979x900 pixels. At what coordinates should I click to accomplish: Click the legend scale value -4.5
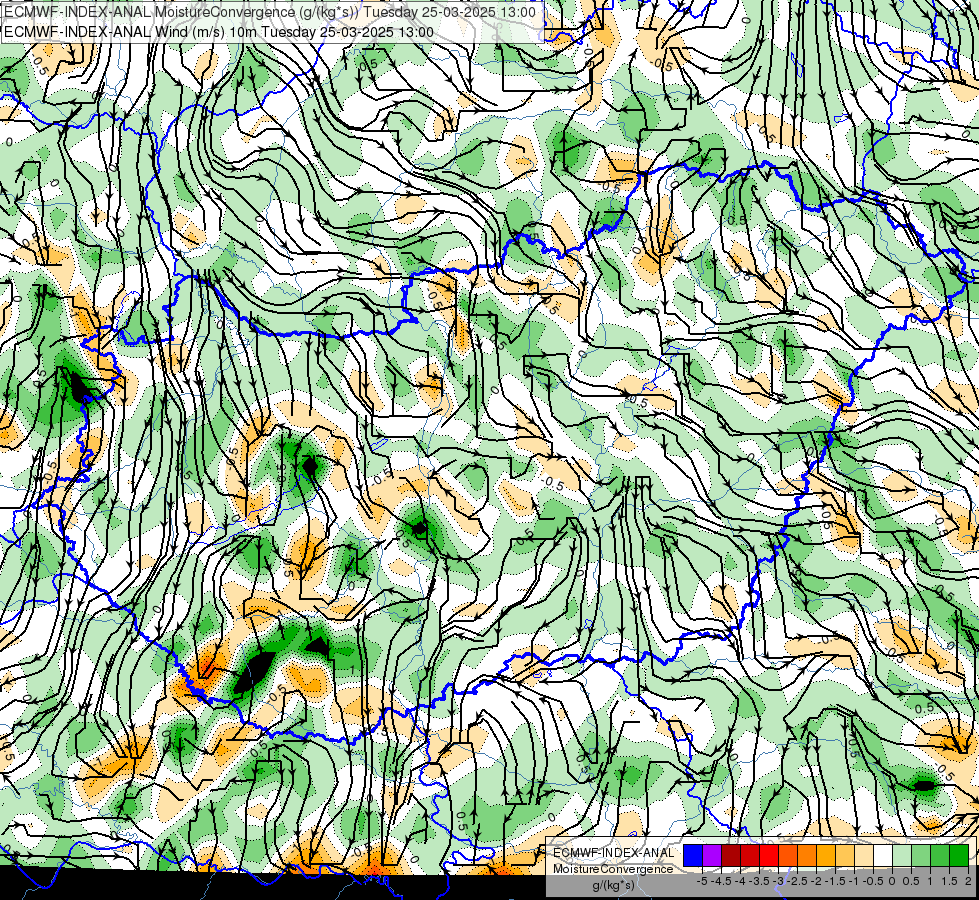coord(721,881)
